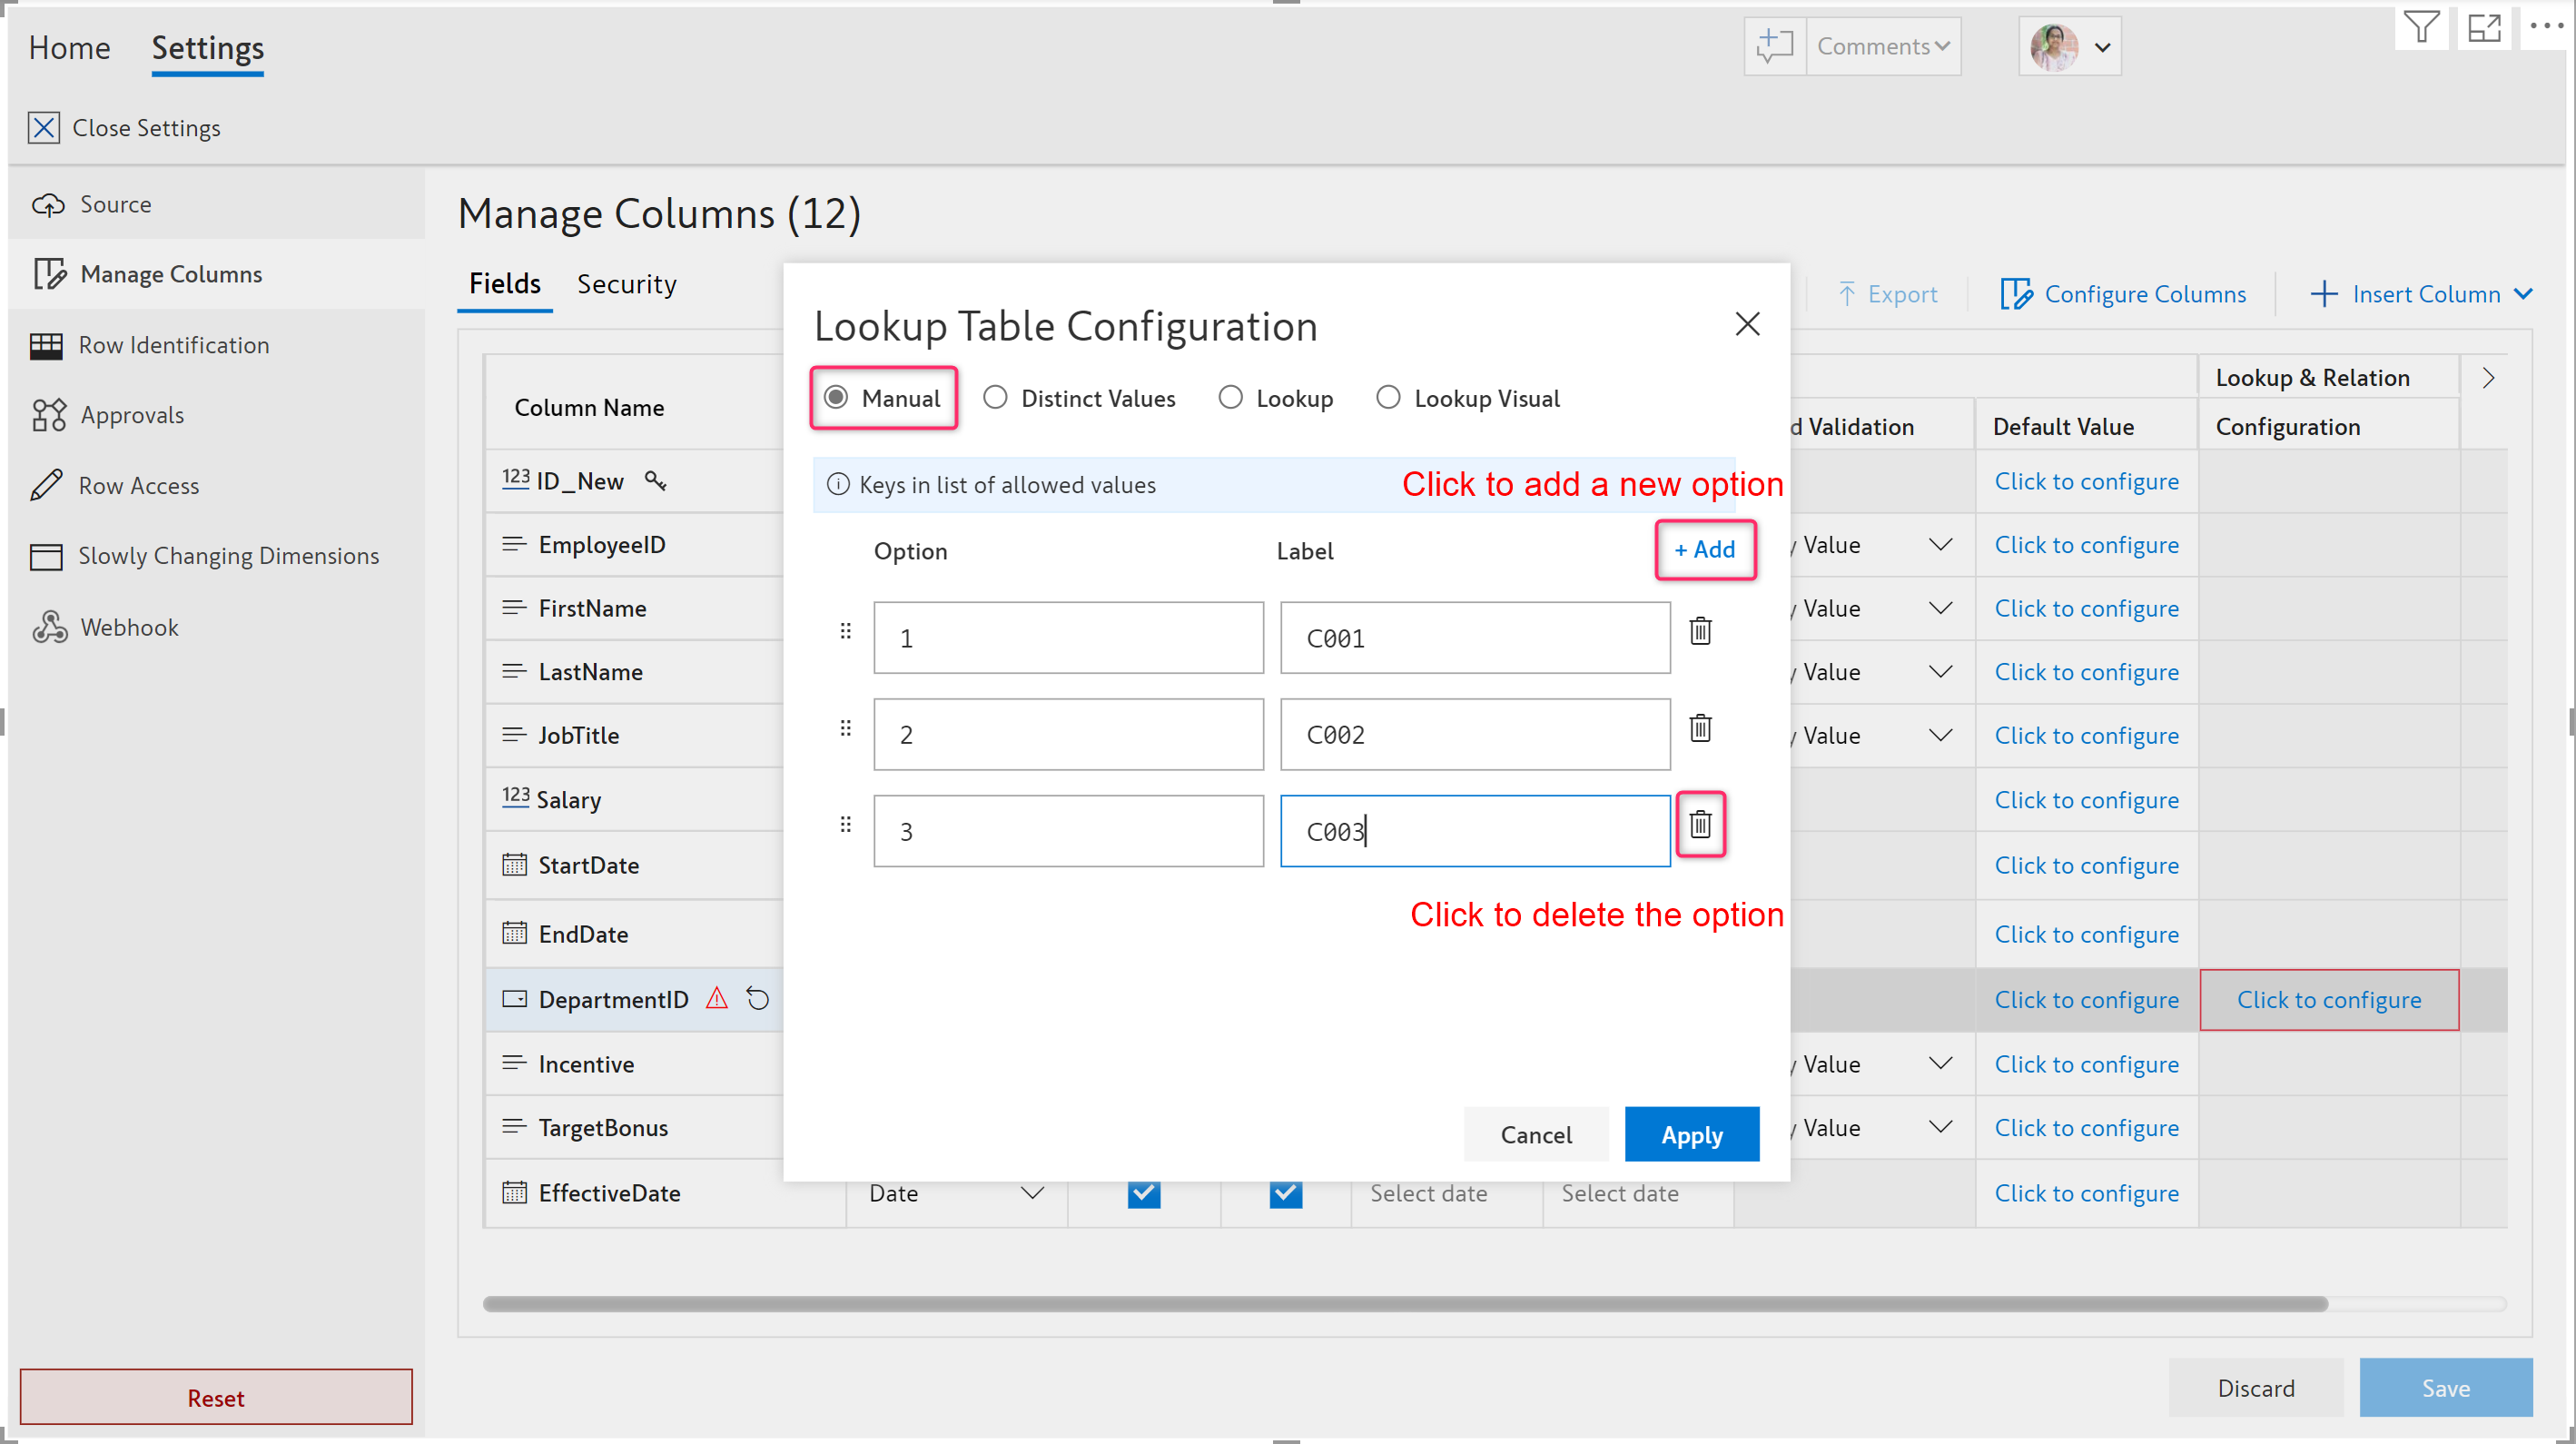Open Webhook settings in sidebar
The width and height of the screenshot is (2576, 1444).
129,627
